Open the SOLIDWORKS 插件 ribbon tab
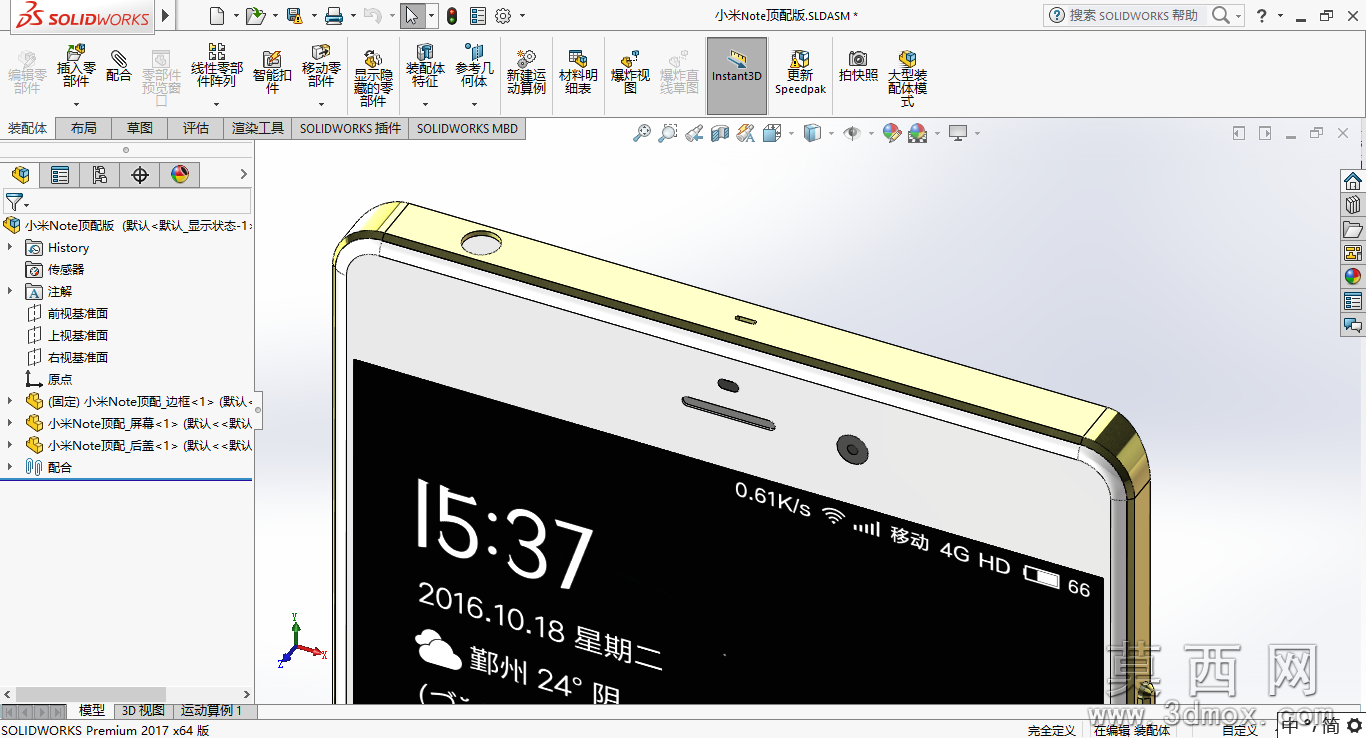Screen dimensions: 1366x738 pos(350,128)
